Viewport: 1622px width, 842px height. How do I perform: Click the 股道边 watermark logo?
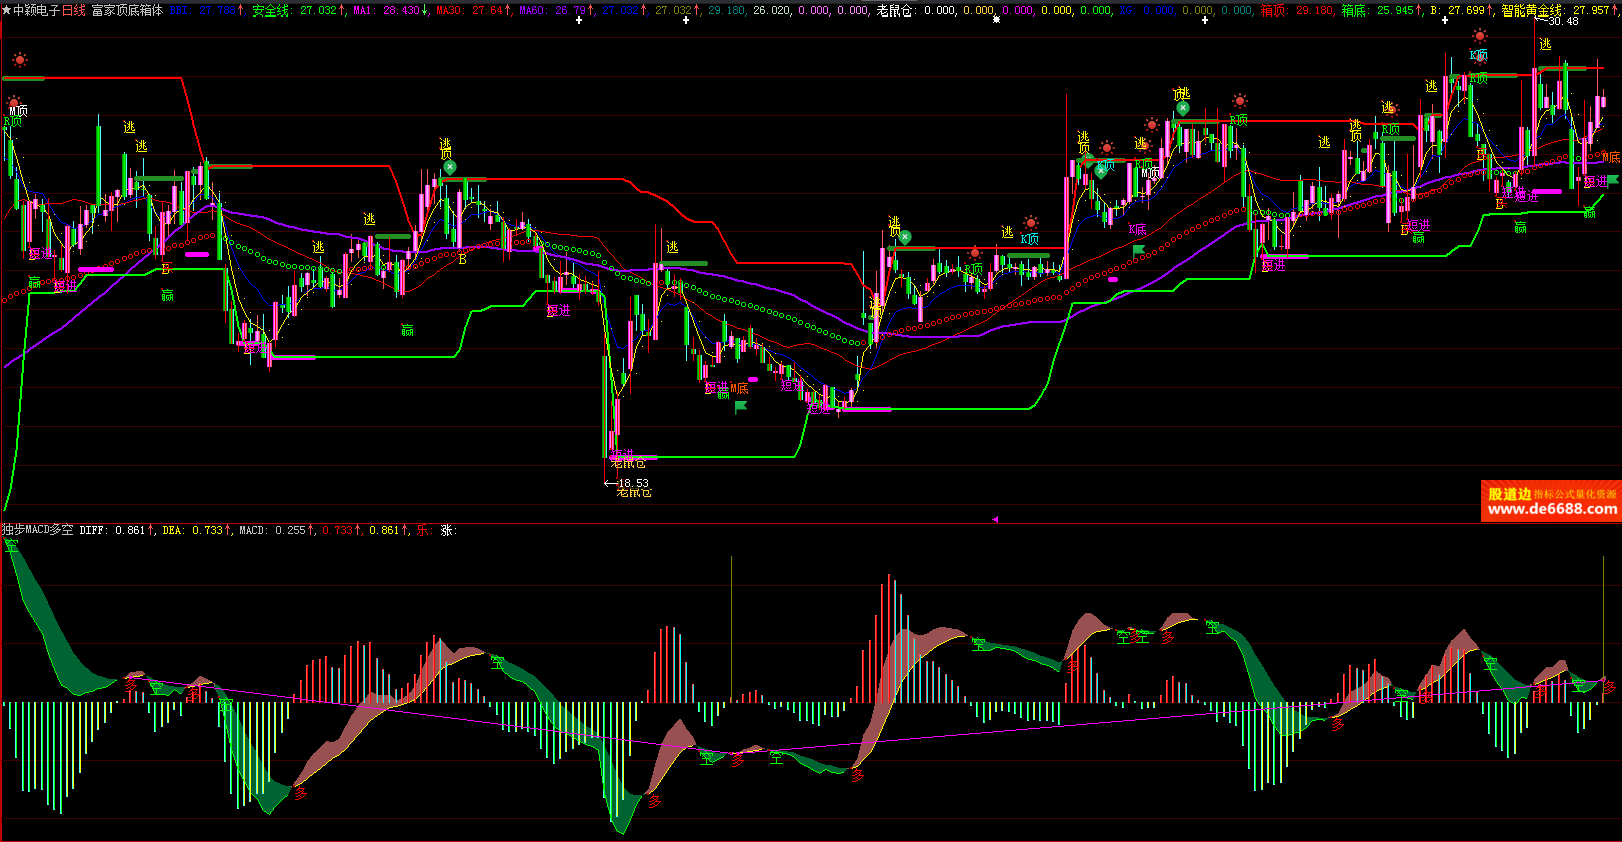pyautogui.click(x=1509, y=494)
